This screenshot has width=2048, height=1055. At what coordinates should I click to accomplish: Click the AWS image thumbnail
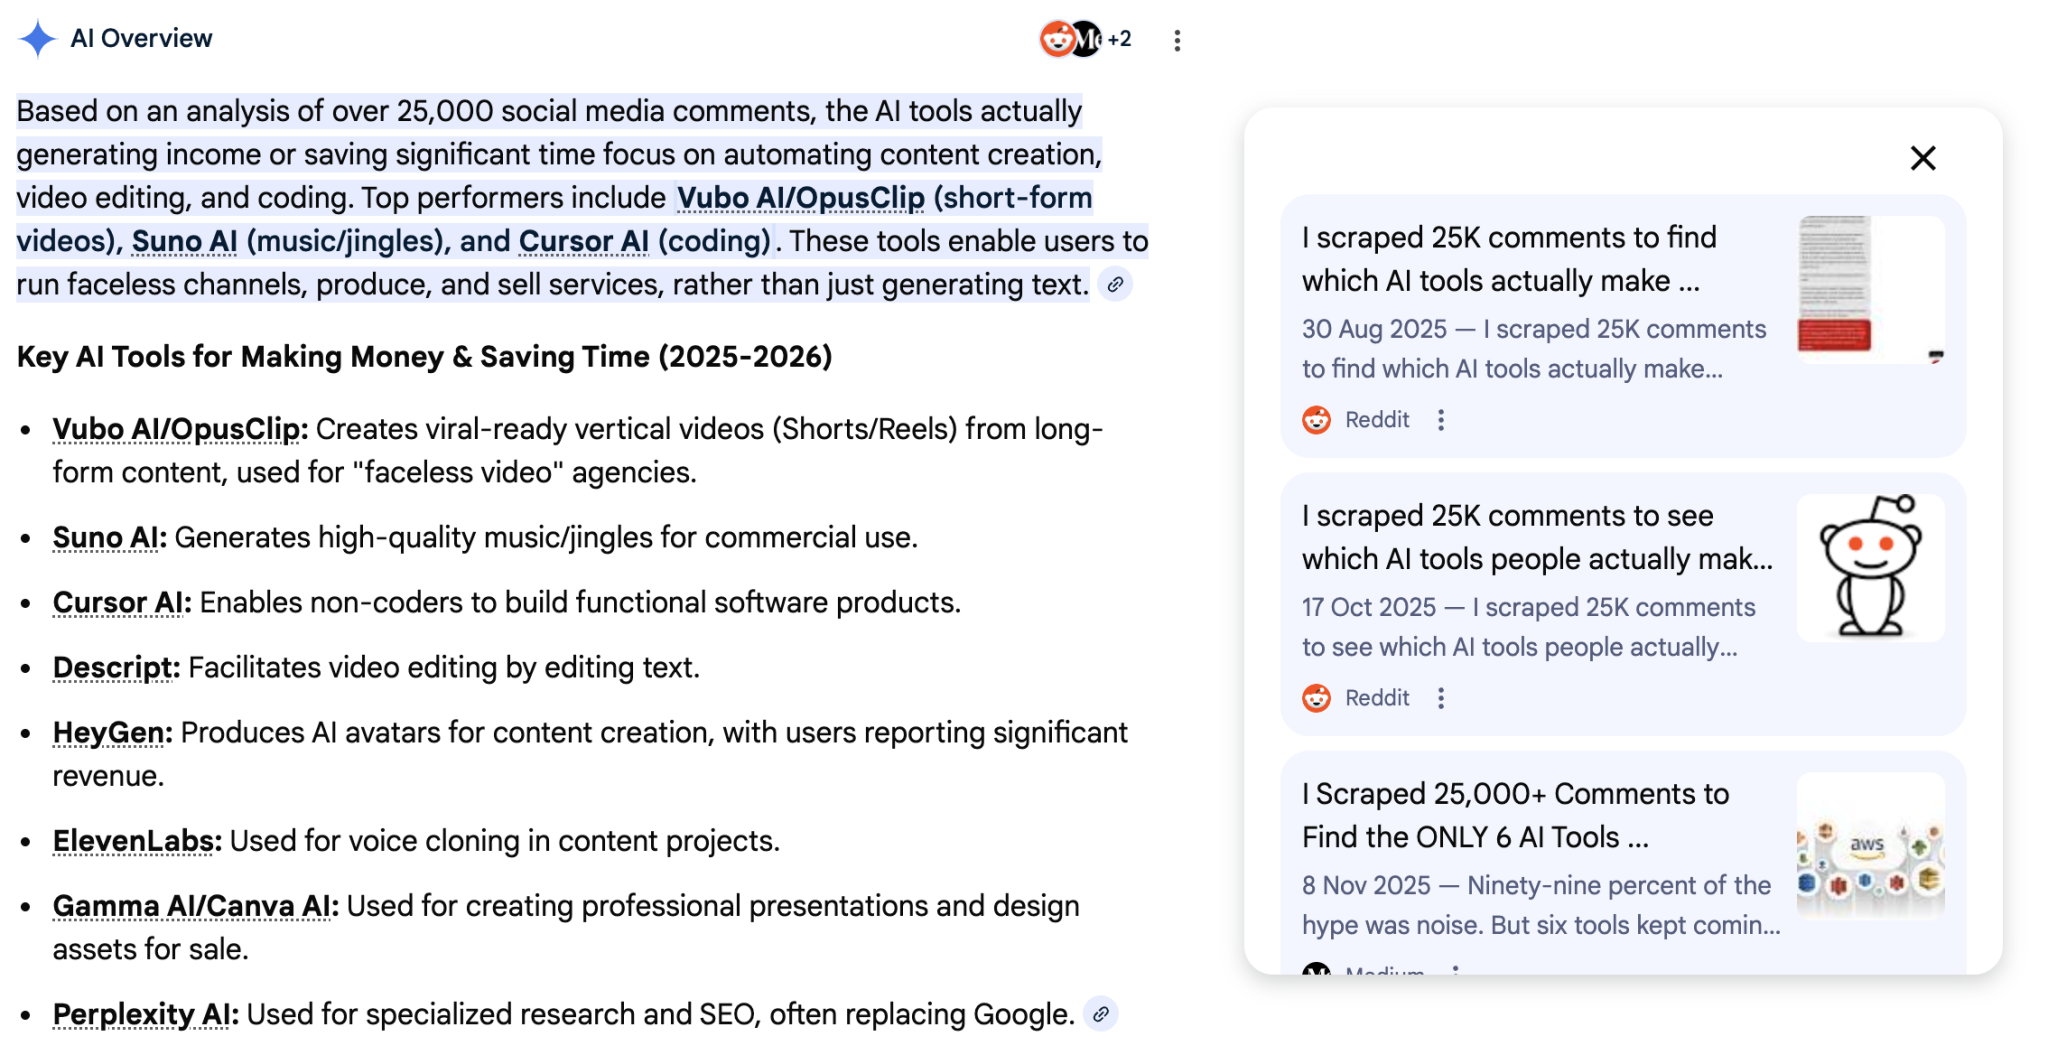pos(1869,845)
